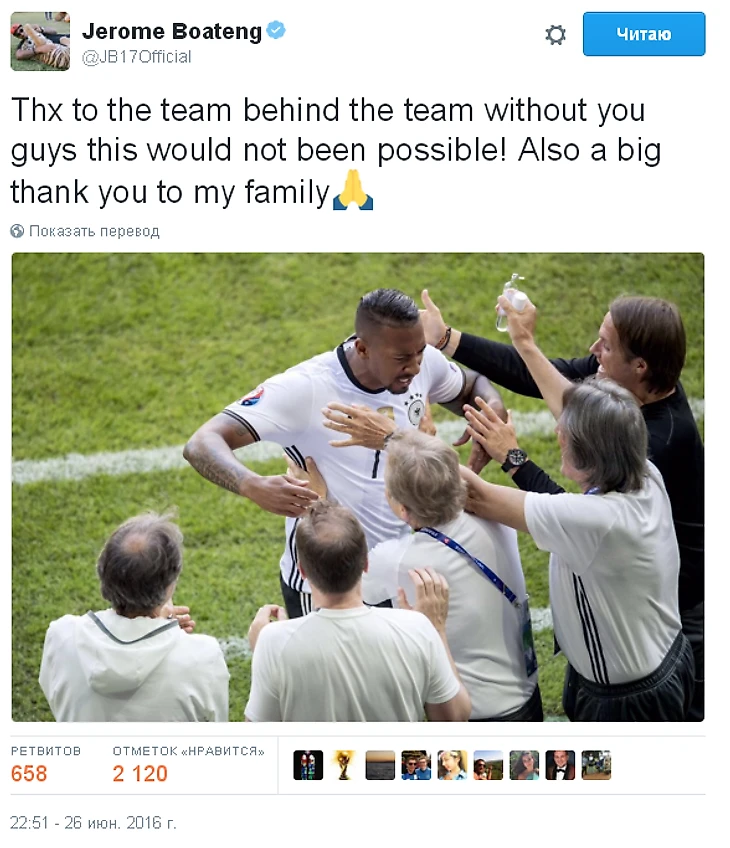Open the gear settings menu
Viewport: 730px width, 848px height.
tap(555, 35)
